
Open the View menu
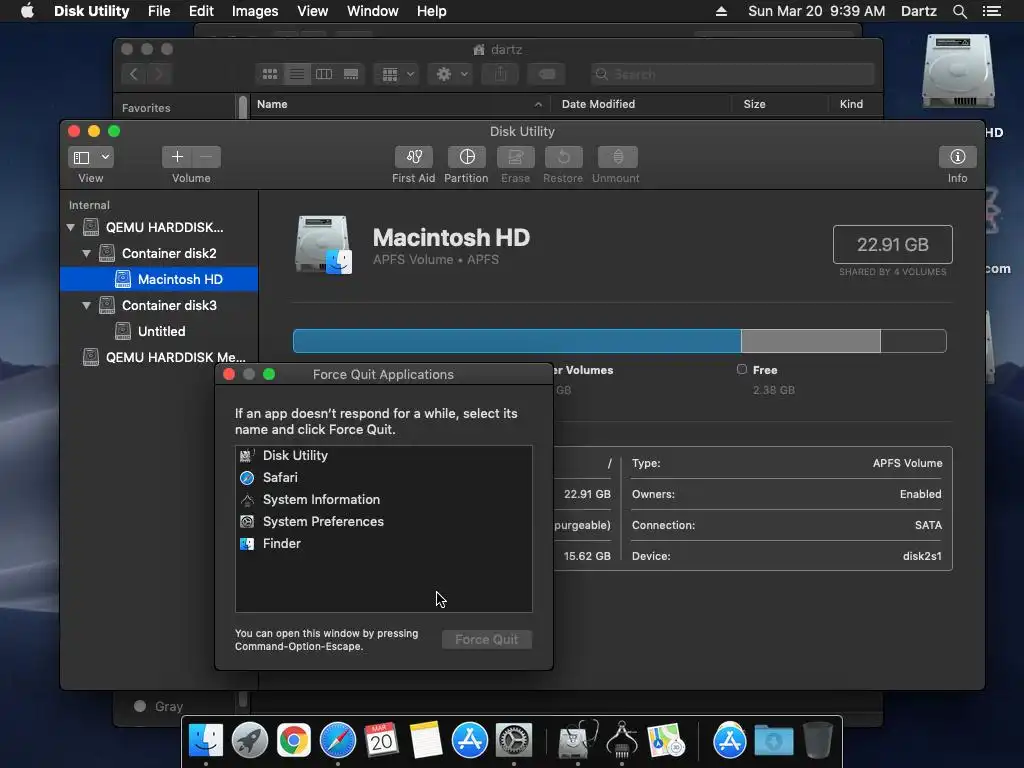(312, 11)
